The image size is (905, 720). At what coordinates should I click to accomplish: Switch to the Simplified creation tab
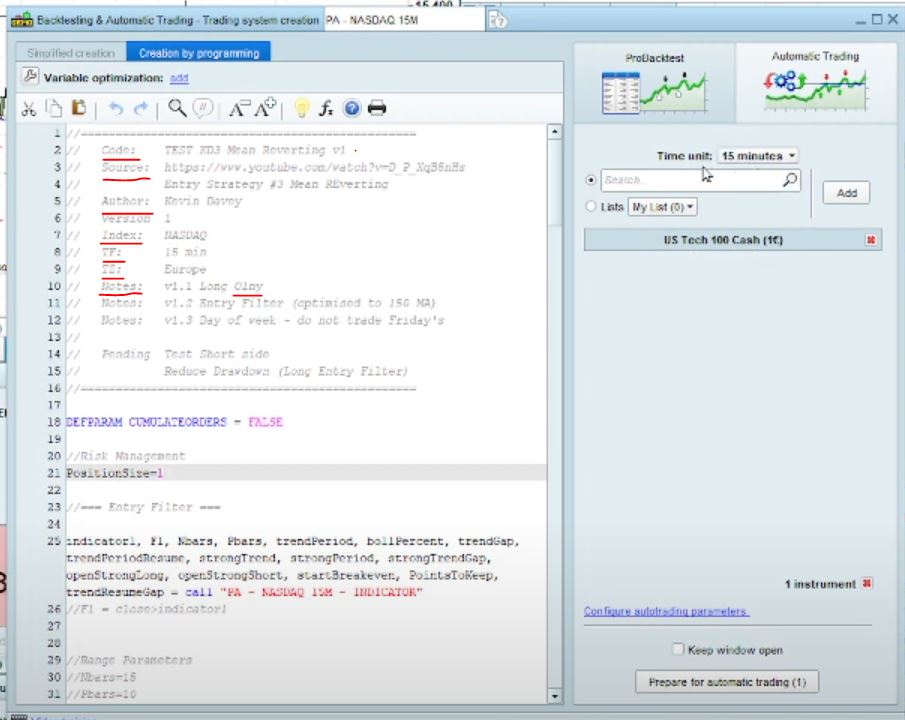pos(71,53)
